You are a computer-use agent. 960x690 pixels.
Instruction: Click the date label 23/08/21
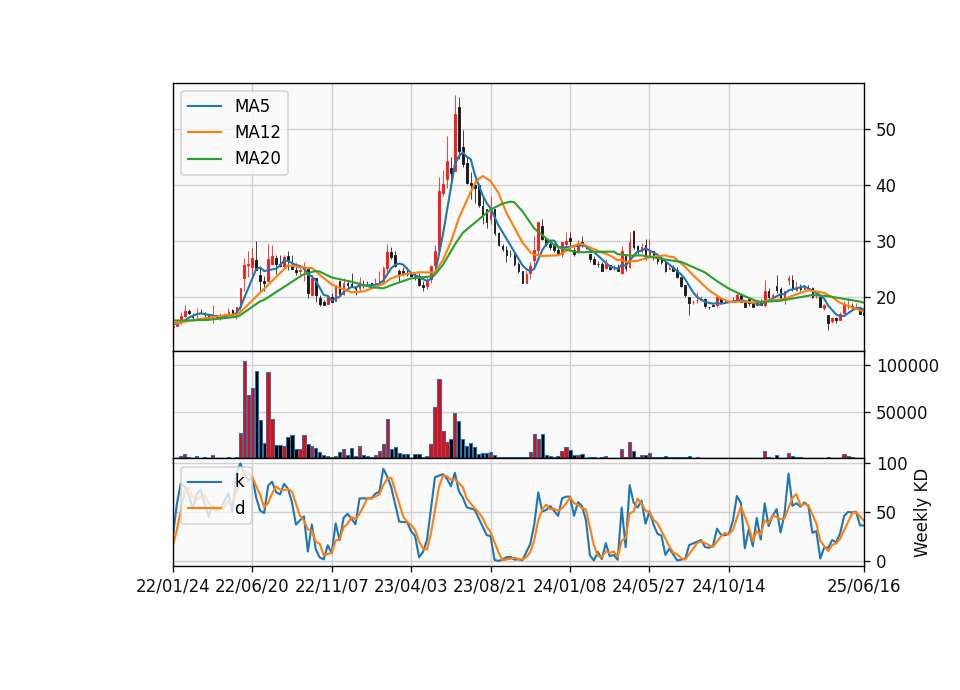click(490, 587)
